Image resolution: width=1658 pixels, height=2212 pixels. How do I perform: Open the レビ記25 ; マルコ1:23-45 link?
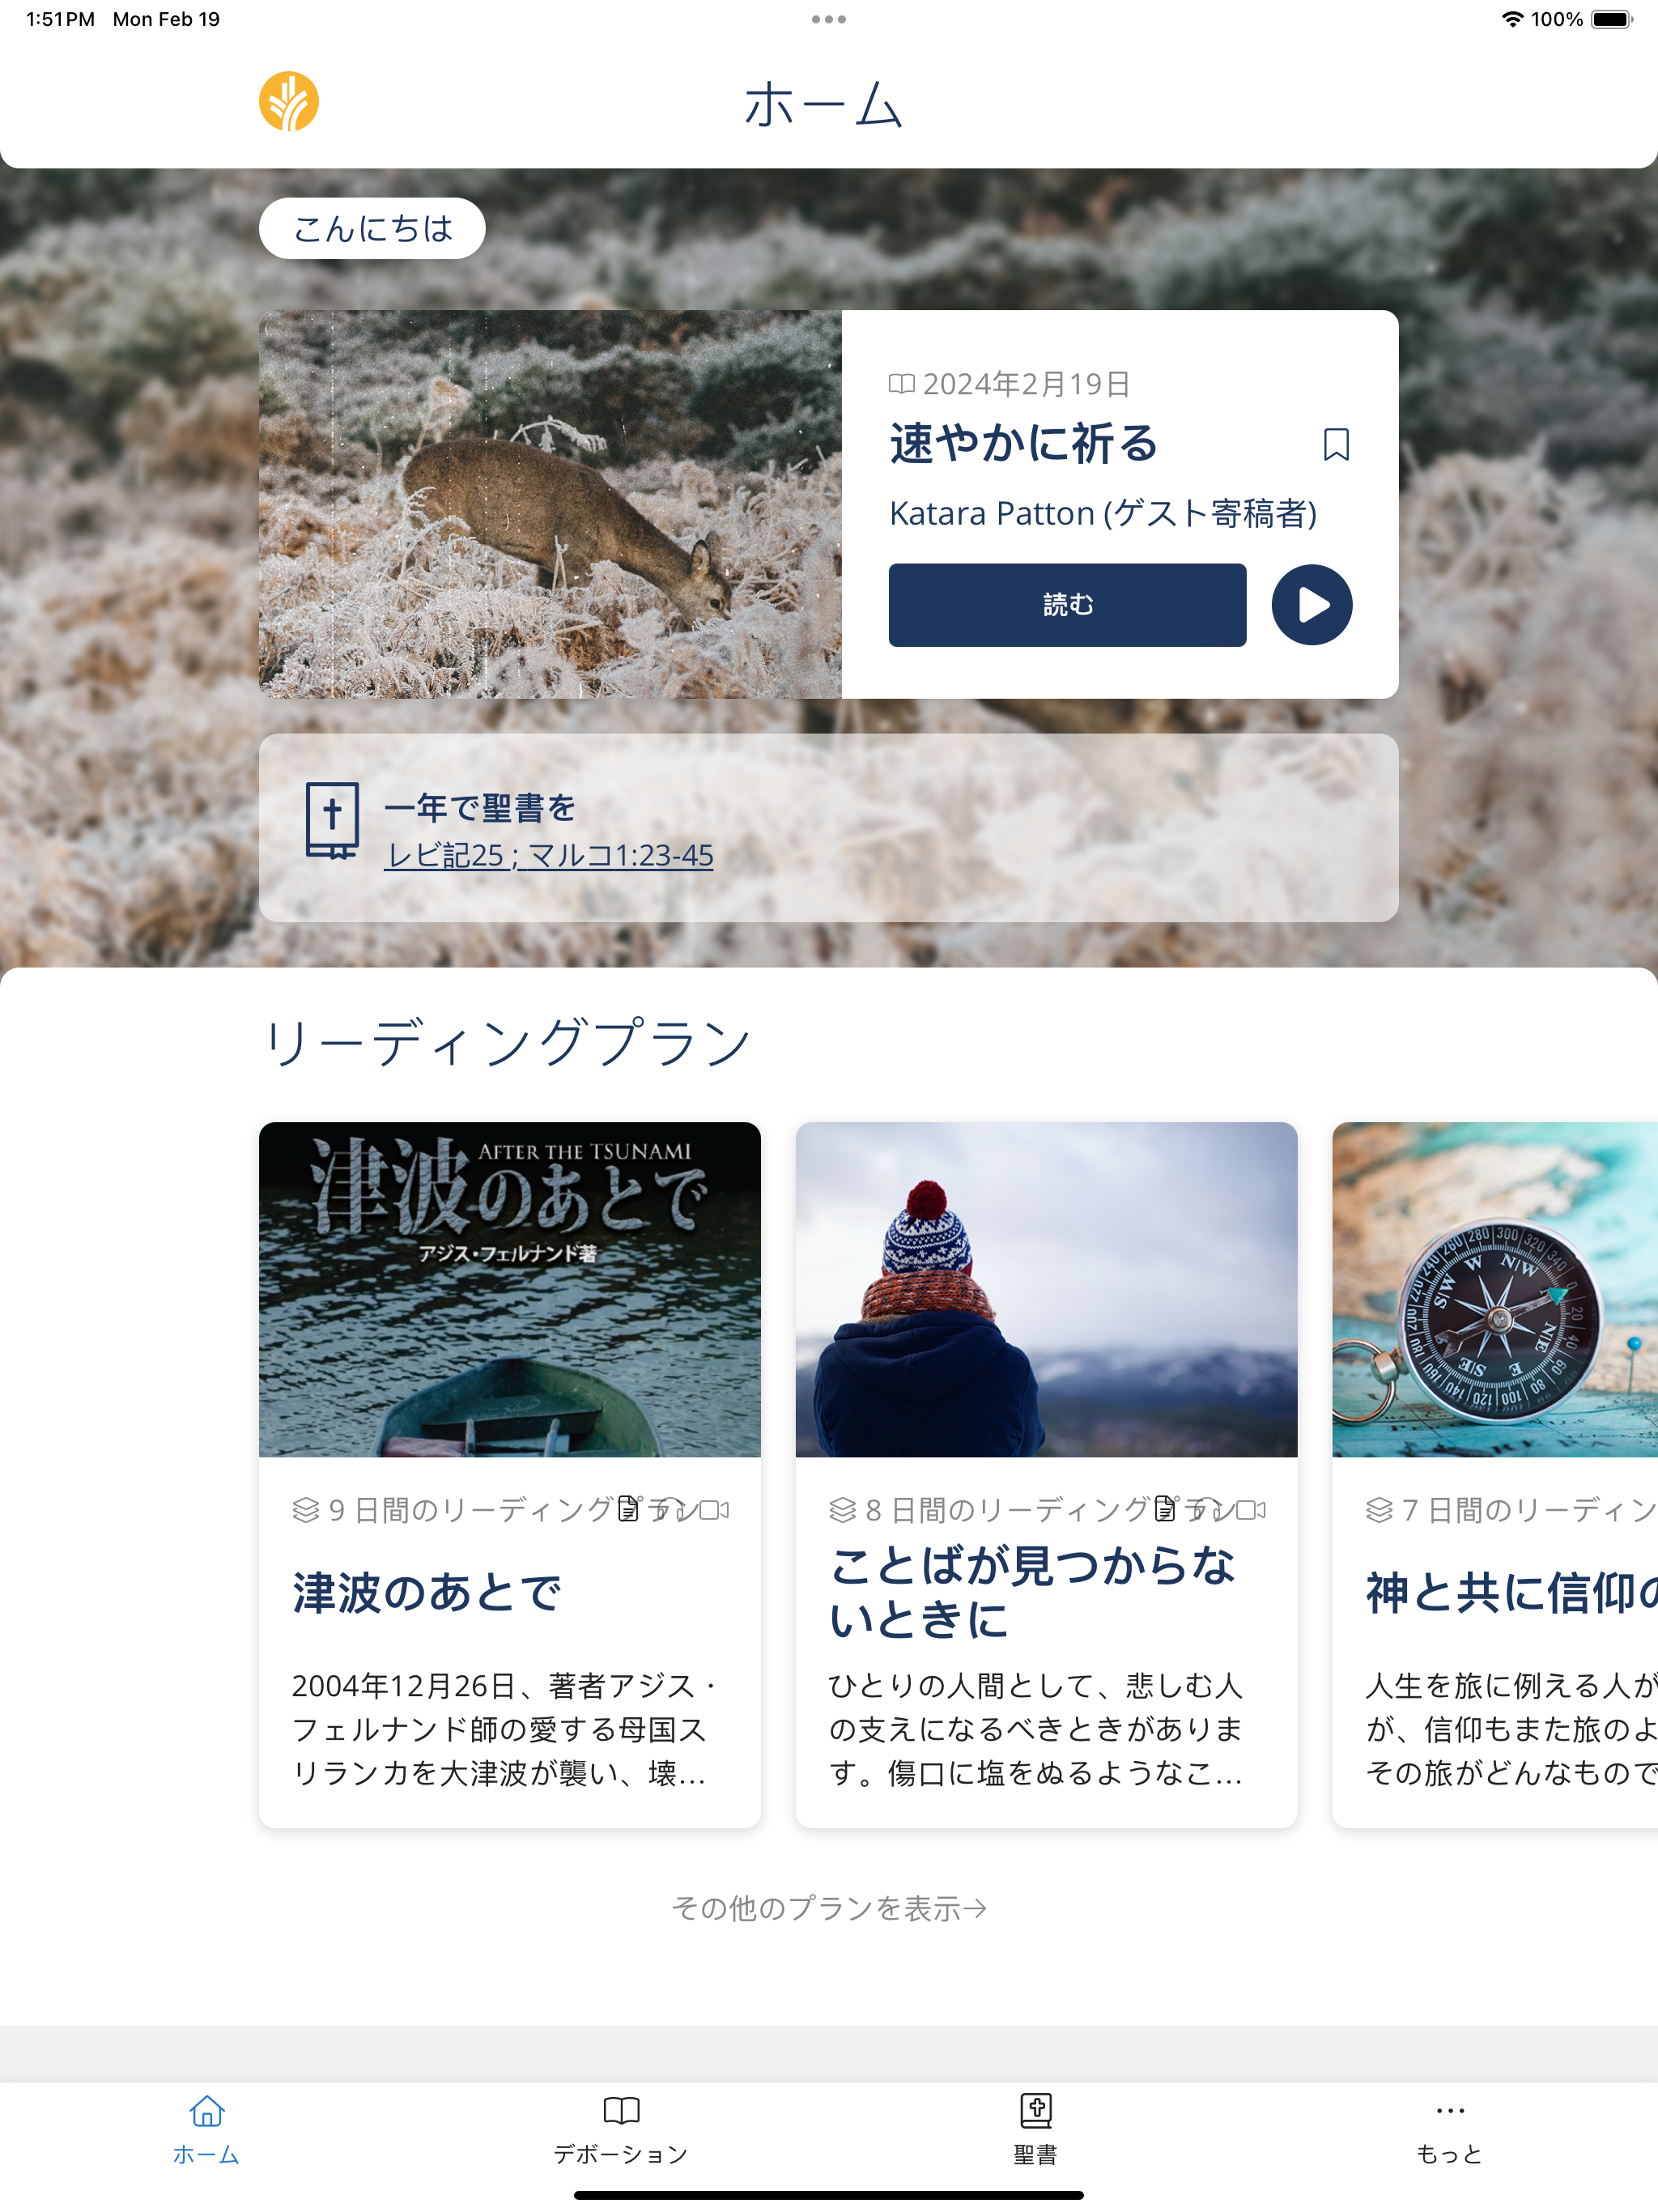click(x=549, y=856)
